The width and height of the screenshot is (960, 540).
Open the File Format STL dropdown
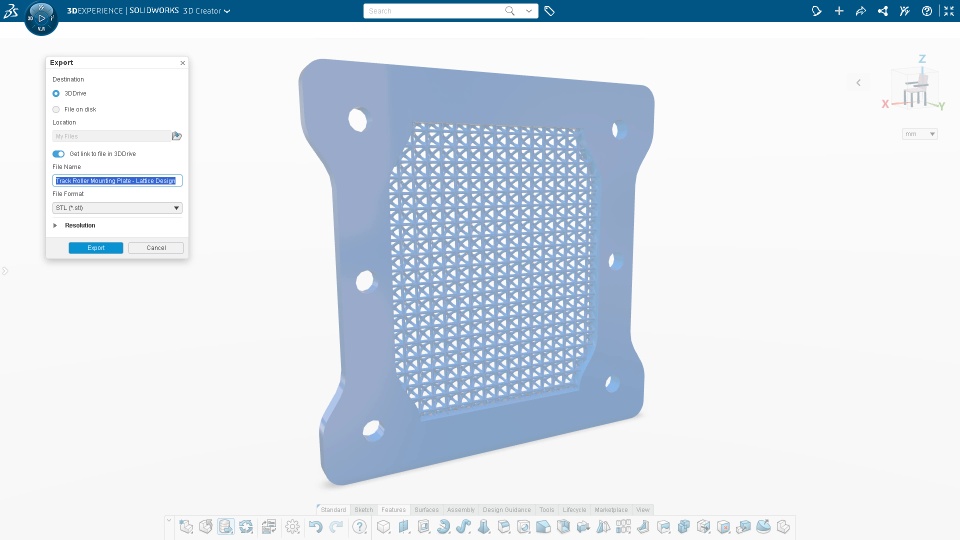(117, 208)
